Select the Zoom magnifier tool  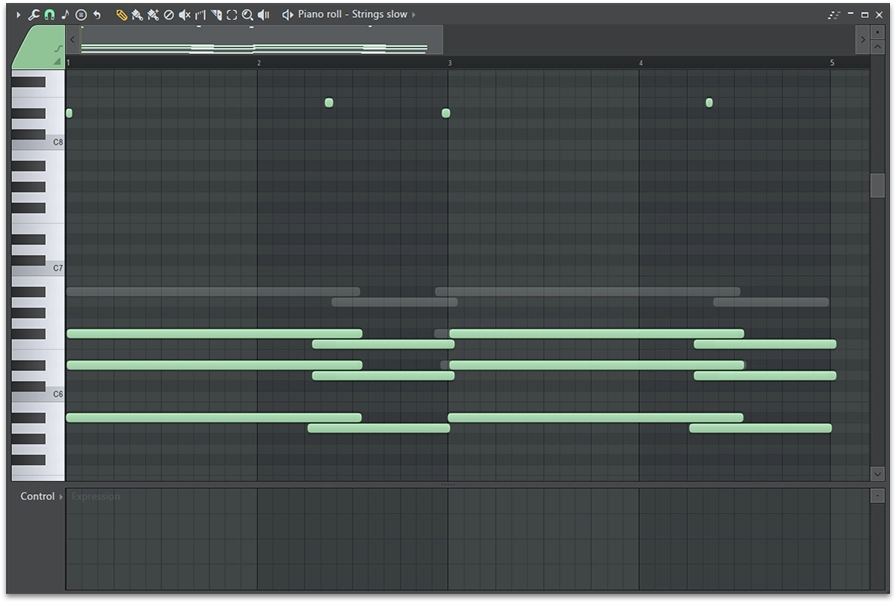(247, 15)
